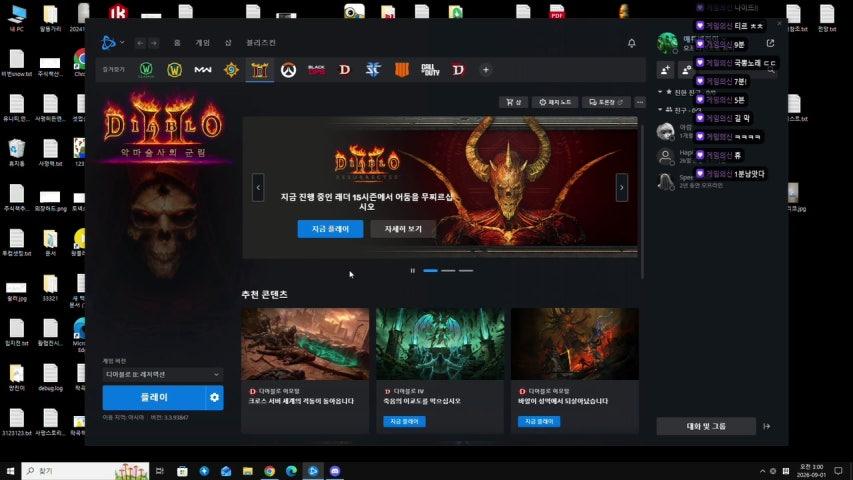This screenshot has height=480, width=853.
Task: Click 지금 플레이 on the banner
Action: click(330, 229)
